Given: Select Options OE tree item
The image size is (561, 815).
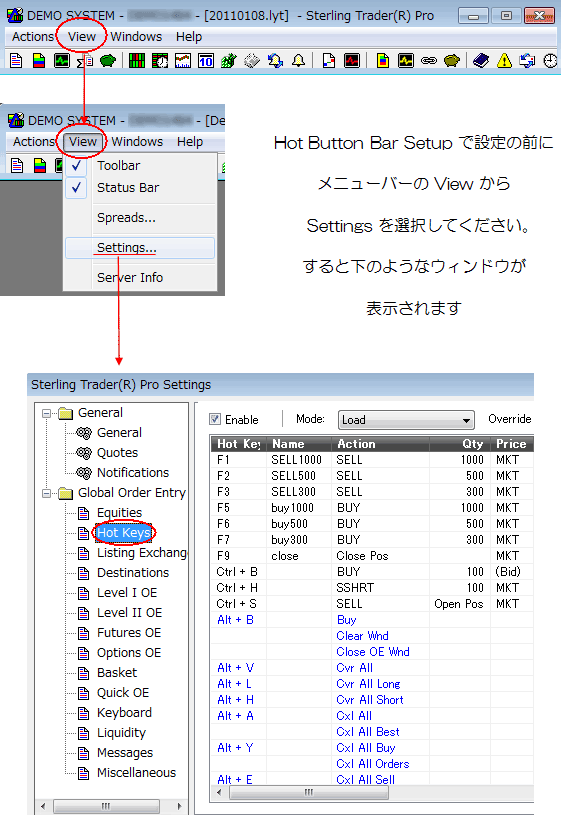Looking at the screenshot, I should point(129,653).
